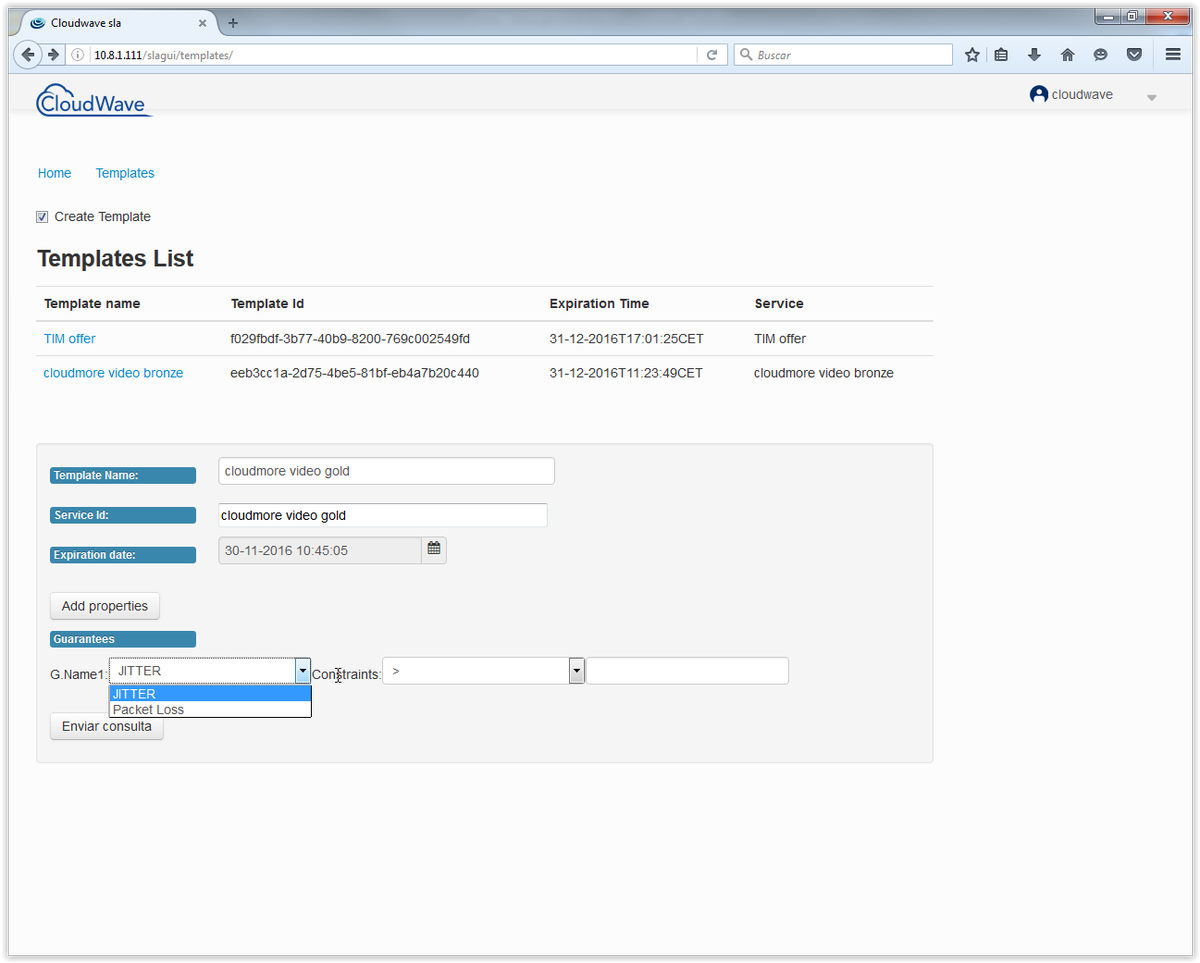
Task: Click the Guarantees label
Action: click(x=123, y=639)
